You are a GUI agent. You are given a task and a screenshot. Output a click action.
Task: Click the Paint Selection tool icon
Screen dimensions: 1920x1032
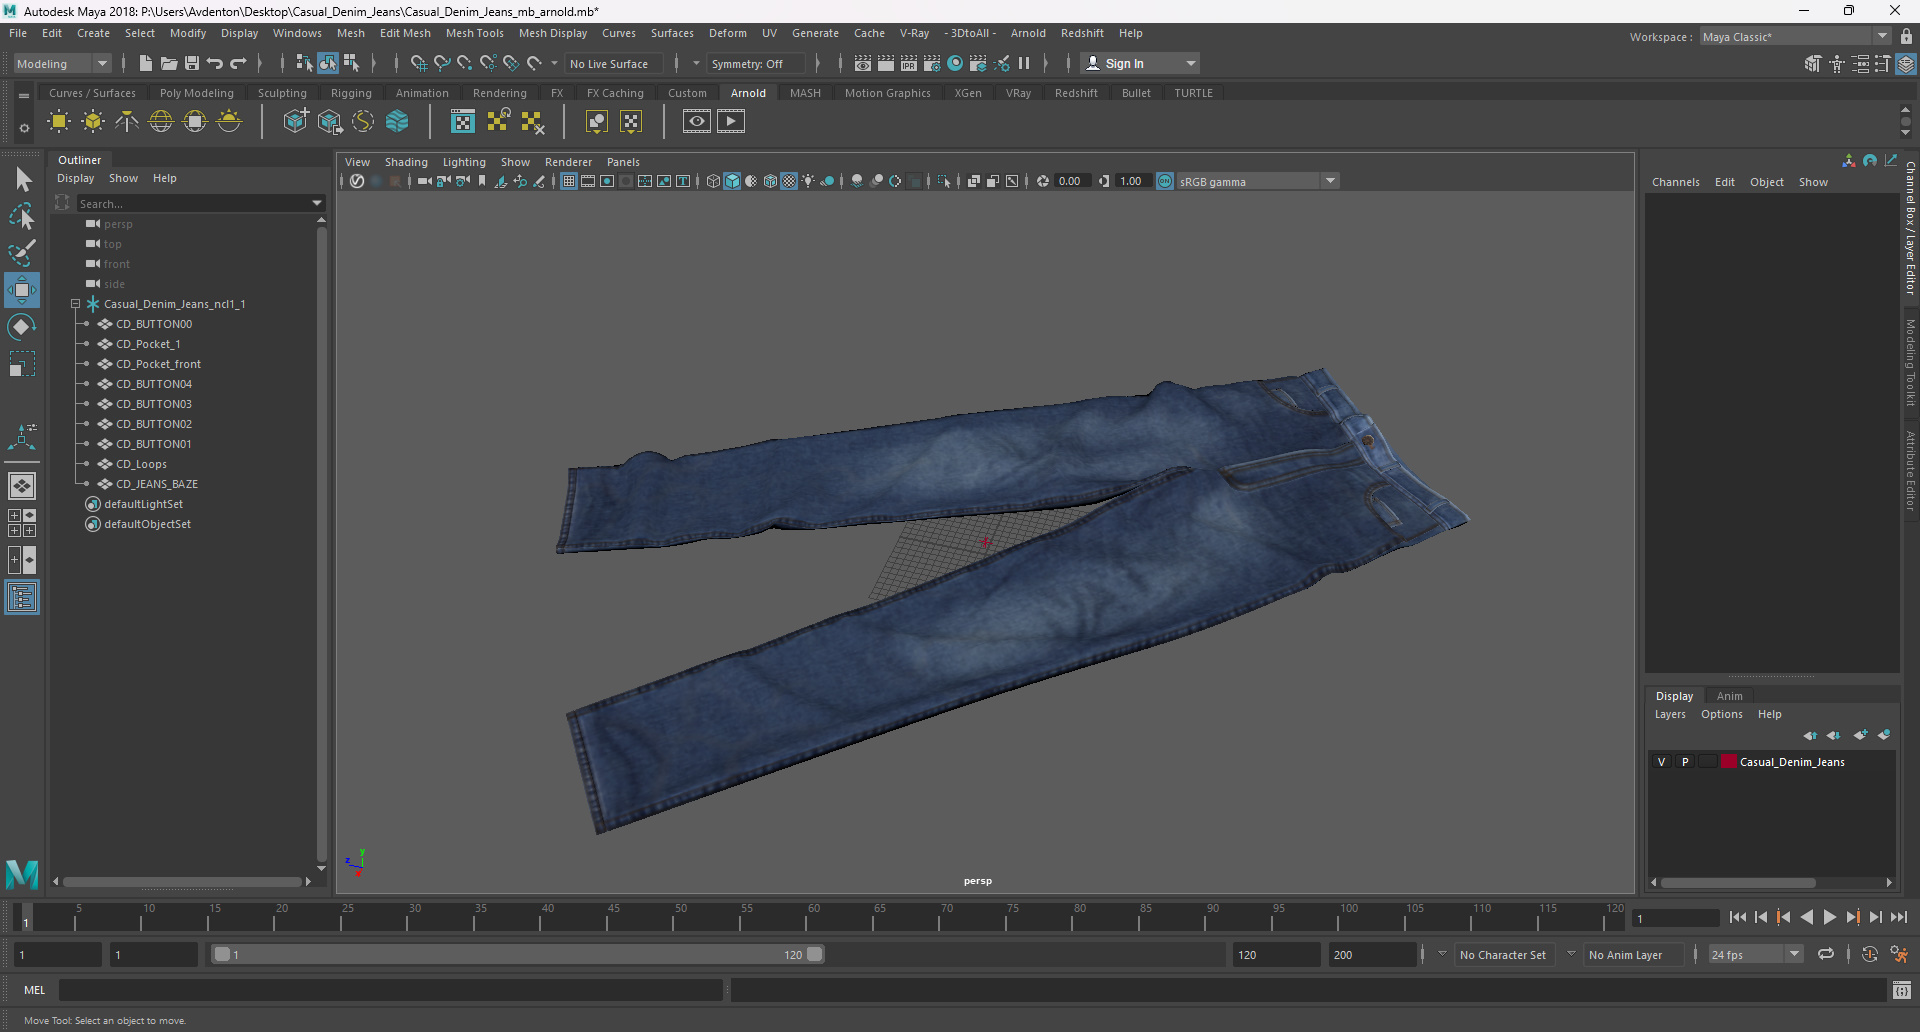click(x=21, y=253)
